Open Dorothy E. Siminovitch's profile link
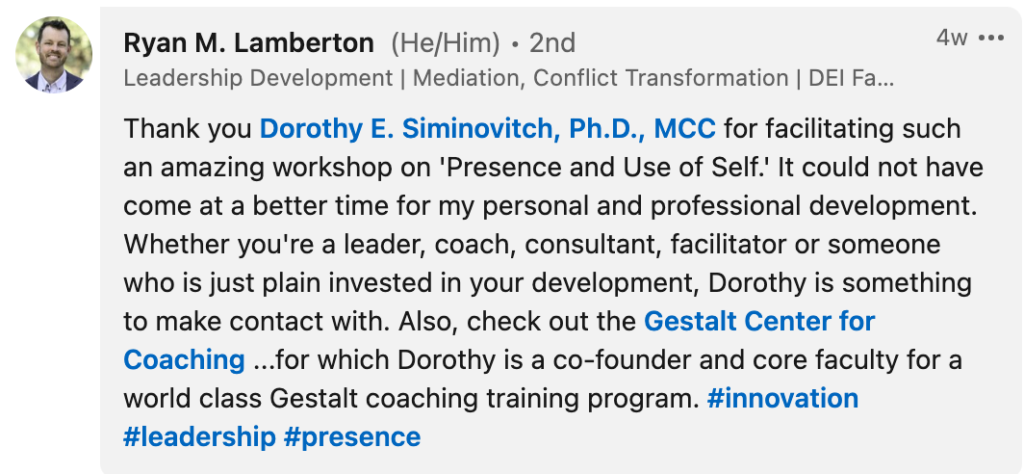Image resolution: width=1024 pixels, height=474 pixels. (488, 129)
